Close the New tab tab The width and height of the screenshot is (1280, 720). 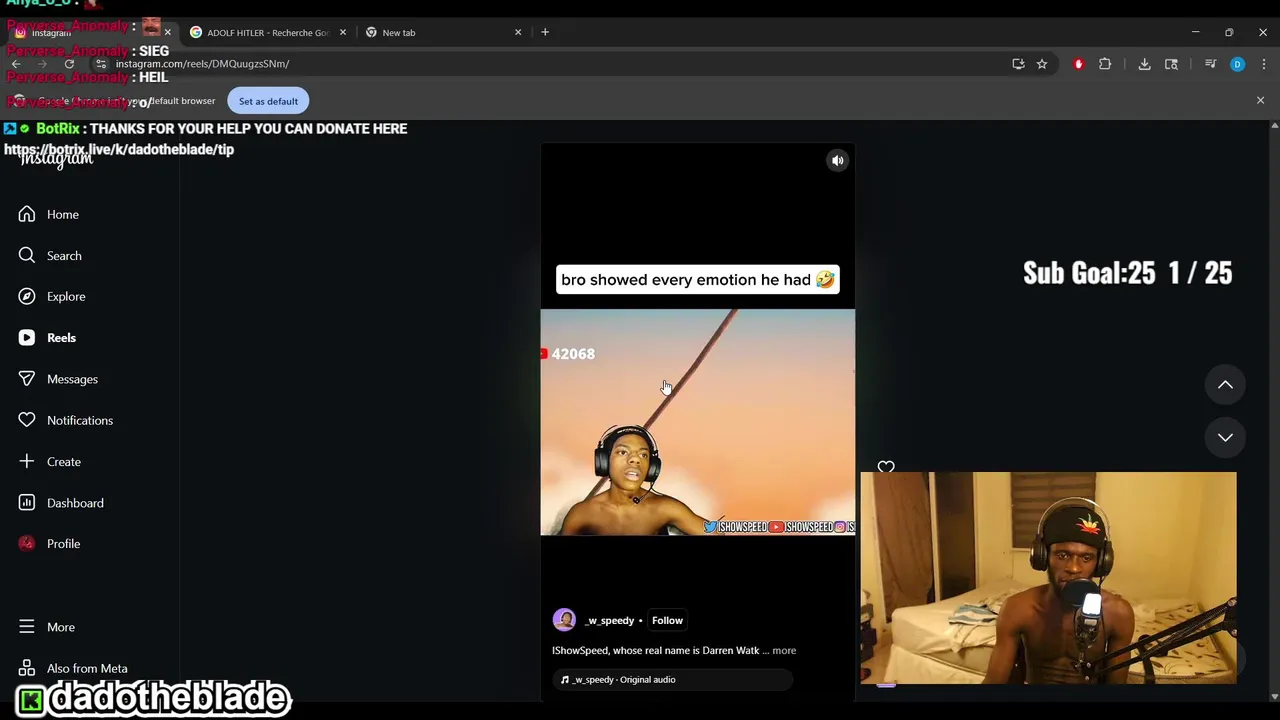[518, 33]
